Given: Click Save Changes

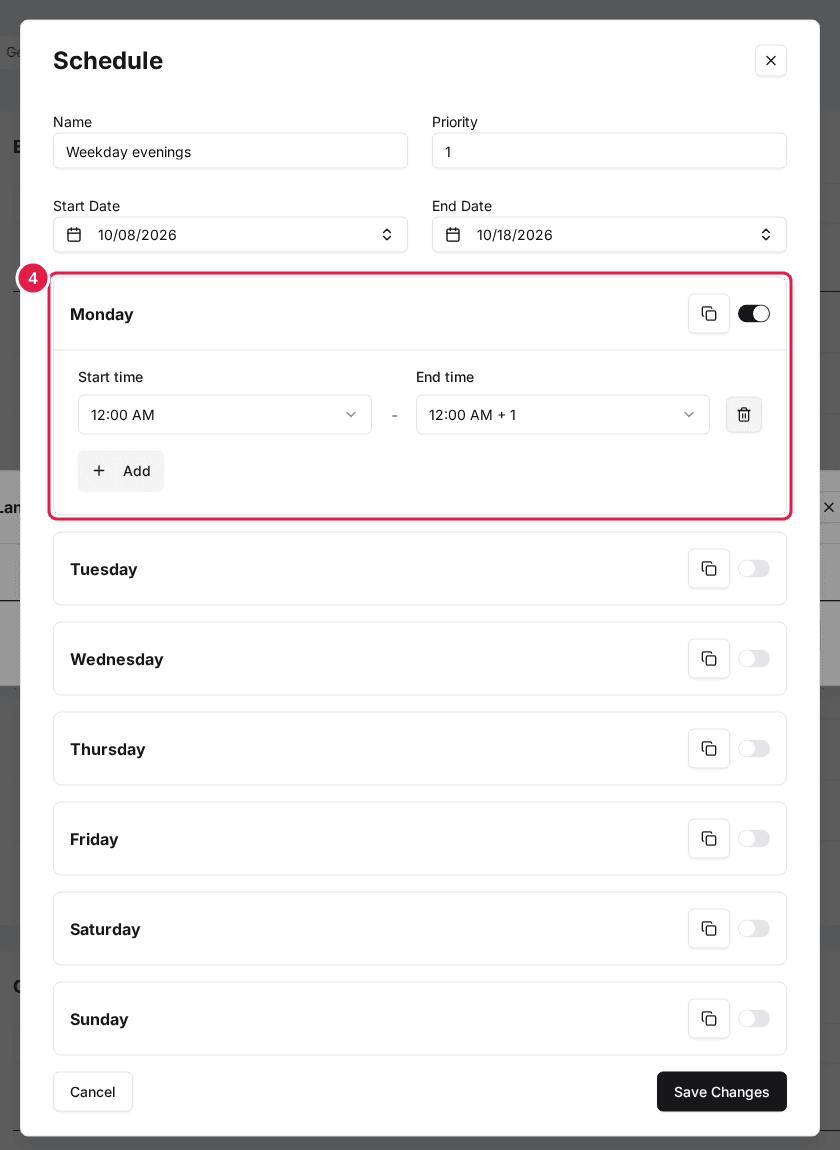Looking at the screenshot, I should click(x=722, y=1092).
